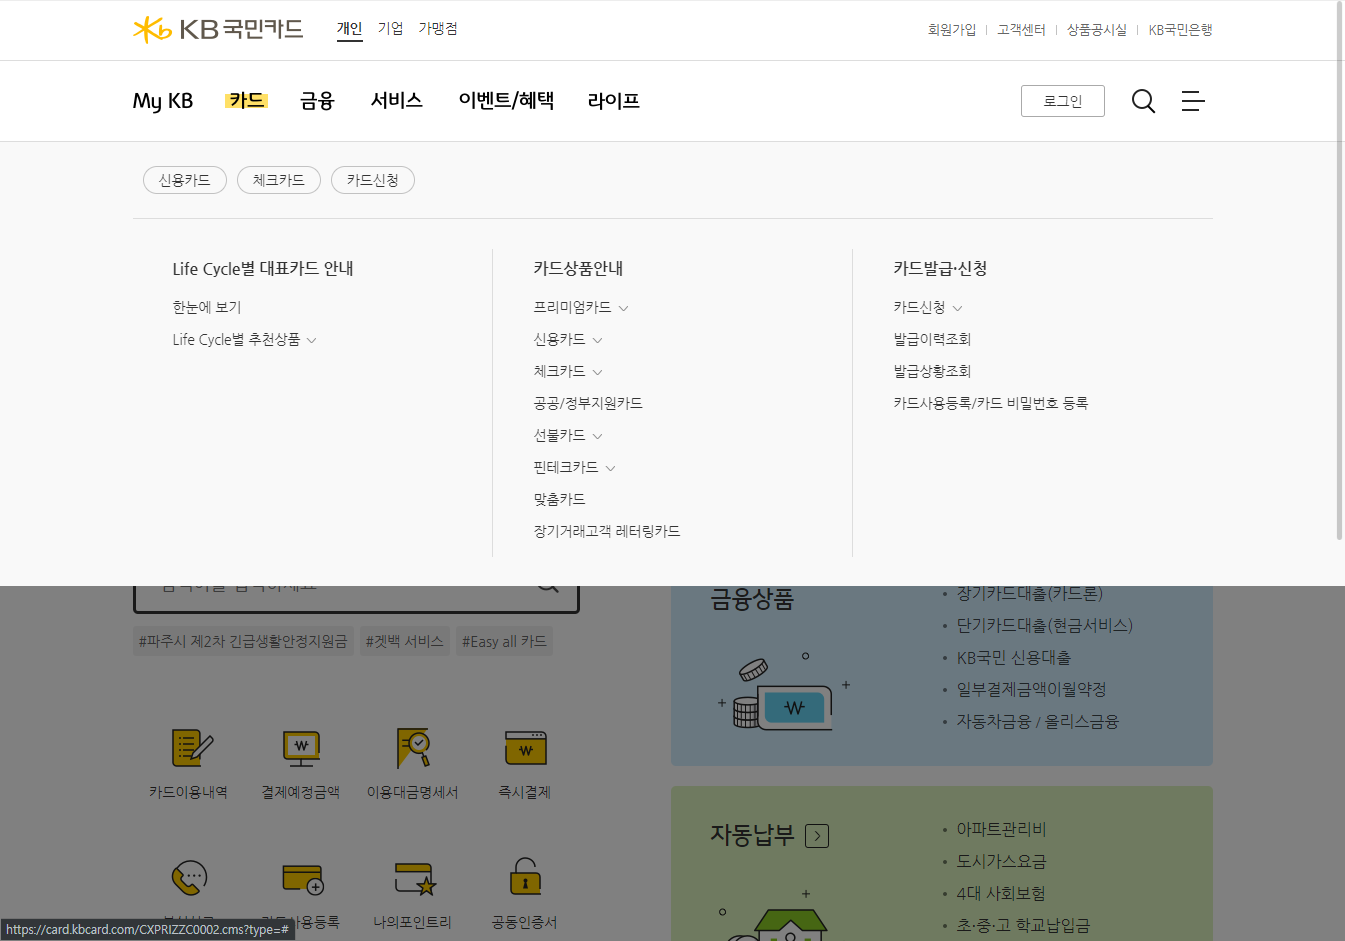Open 라이프 main menu
Screen dimensions: 1345x941
[x=614, y=100]
